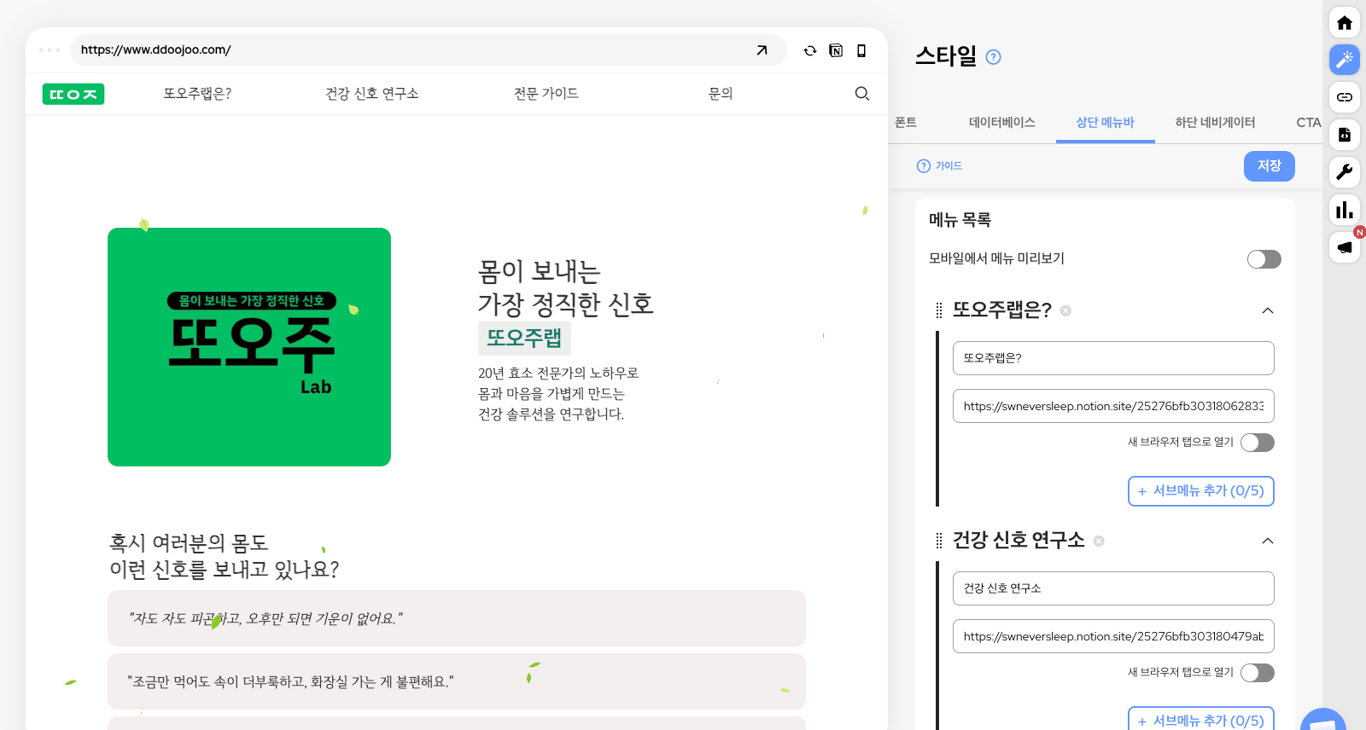Refresh the site preview

click(x=810, y=50)
